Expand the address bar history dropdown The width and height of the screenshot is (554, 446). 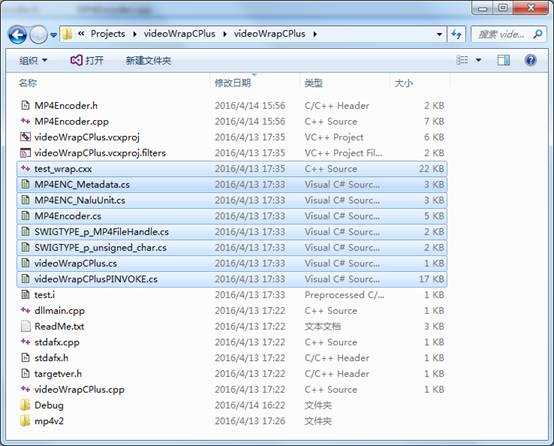coord(439,34)
